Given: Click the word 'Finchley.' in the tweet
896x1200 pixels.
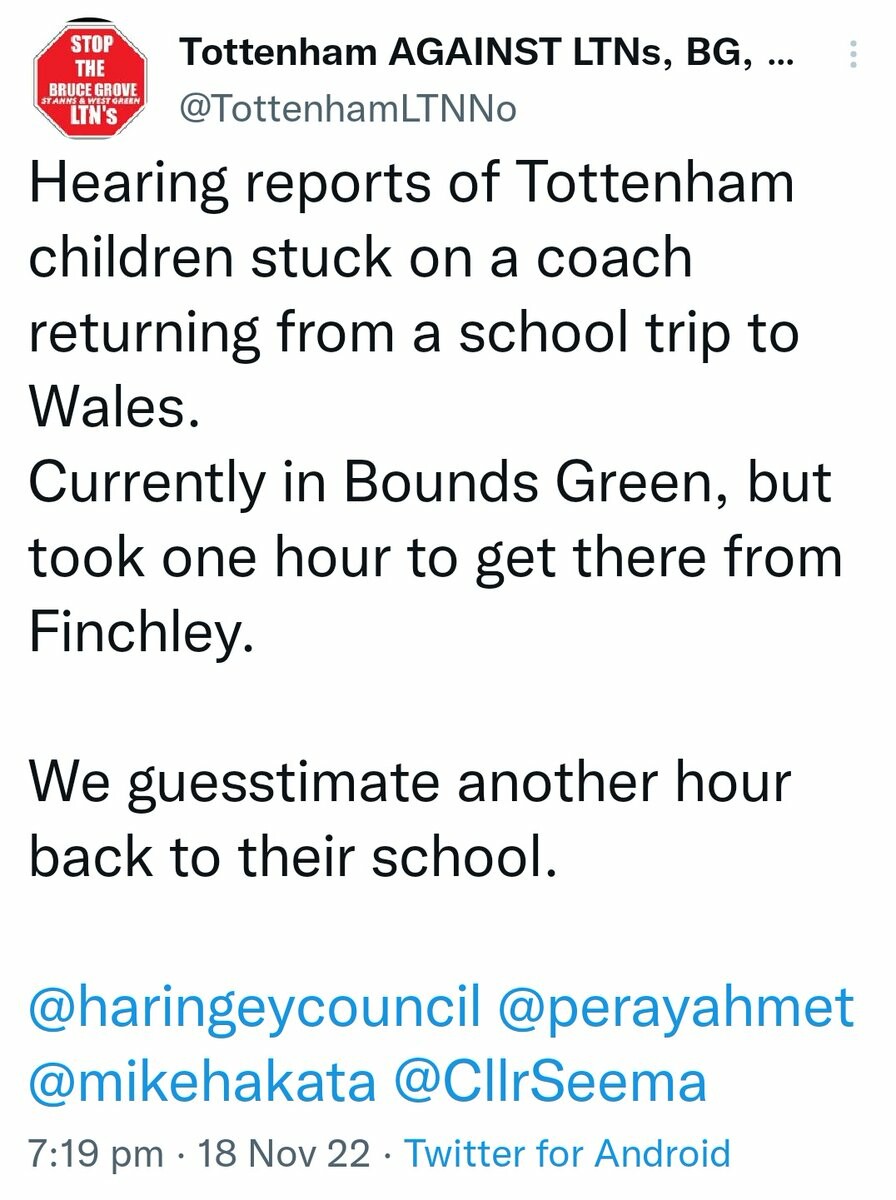Looking at the screenshot, I should tap(136, 630).
